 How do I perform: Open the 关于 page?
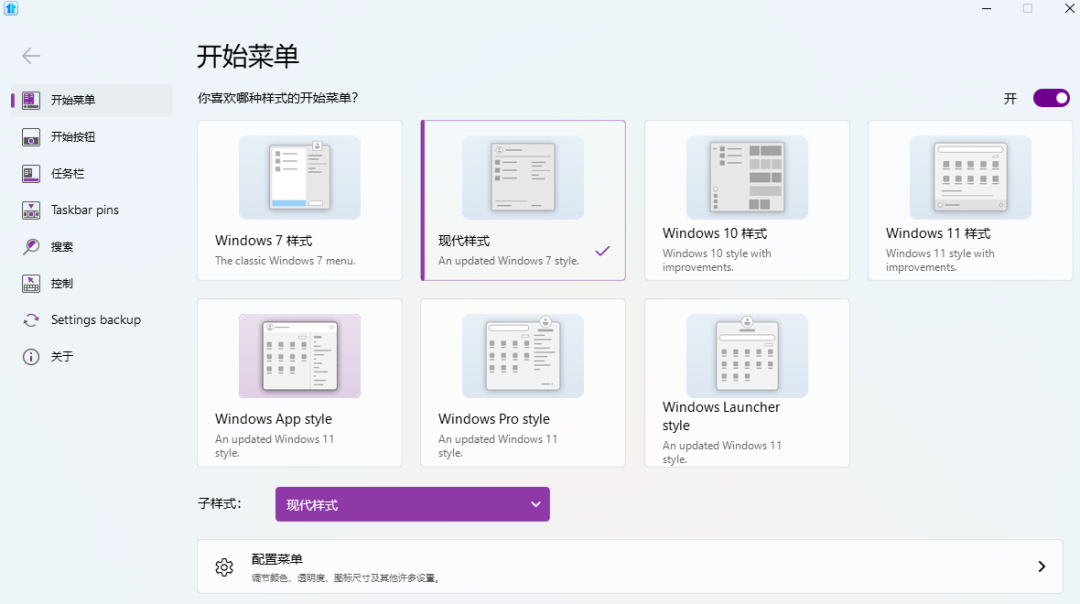tap(92, 357)
